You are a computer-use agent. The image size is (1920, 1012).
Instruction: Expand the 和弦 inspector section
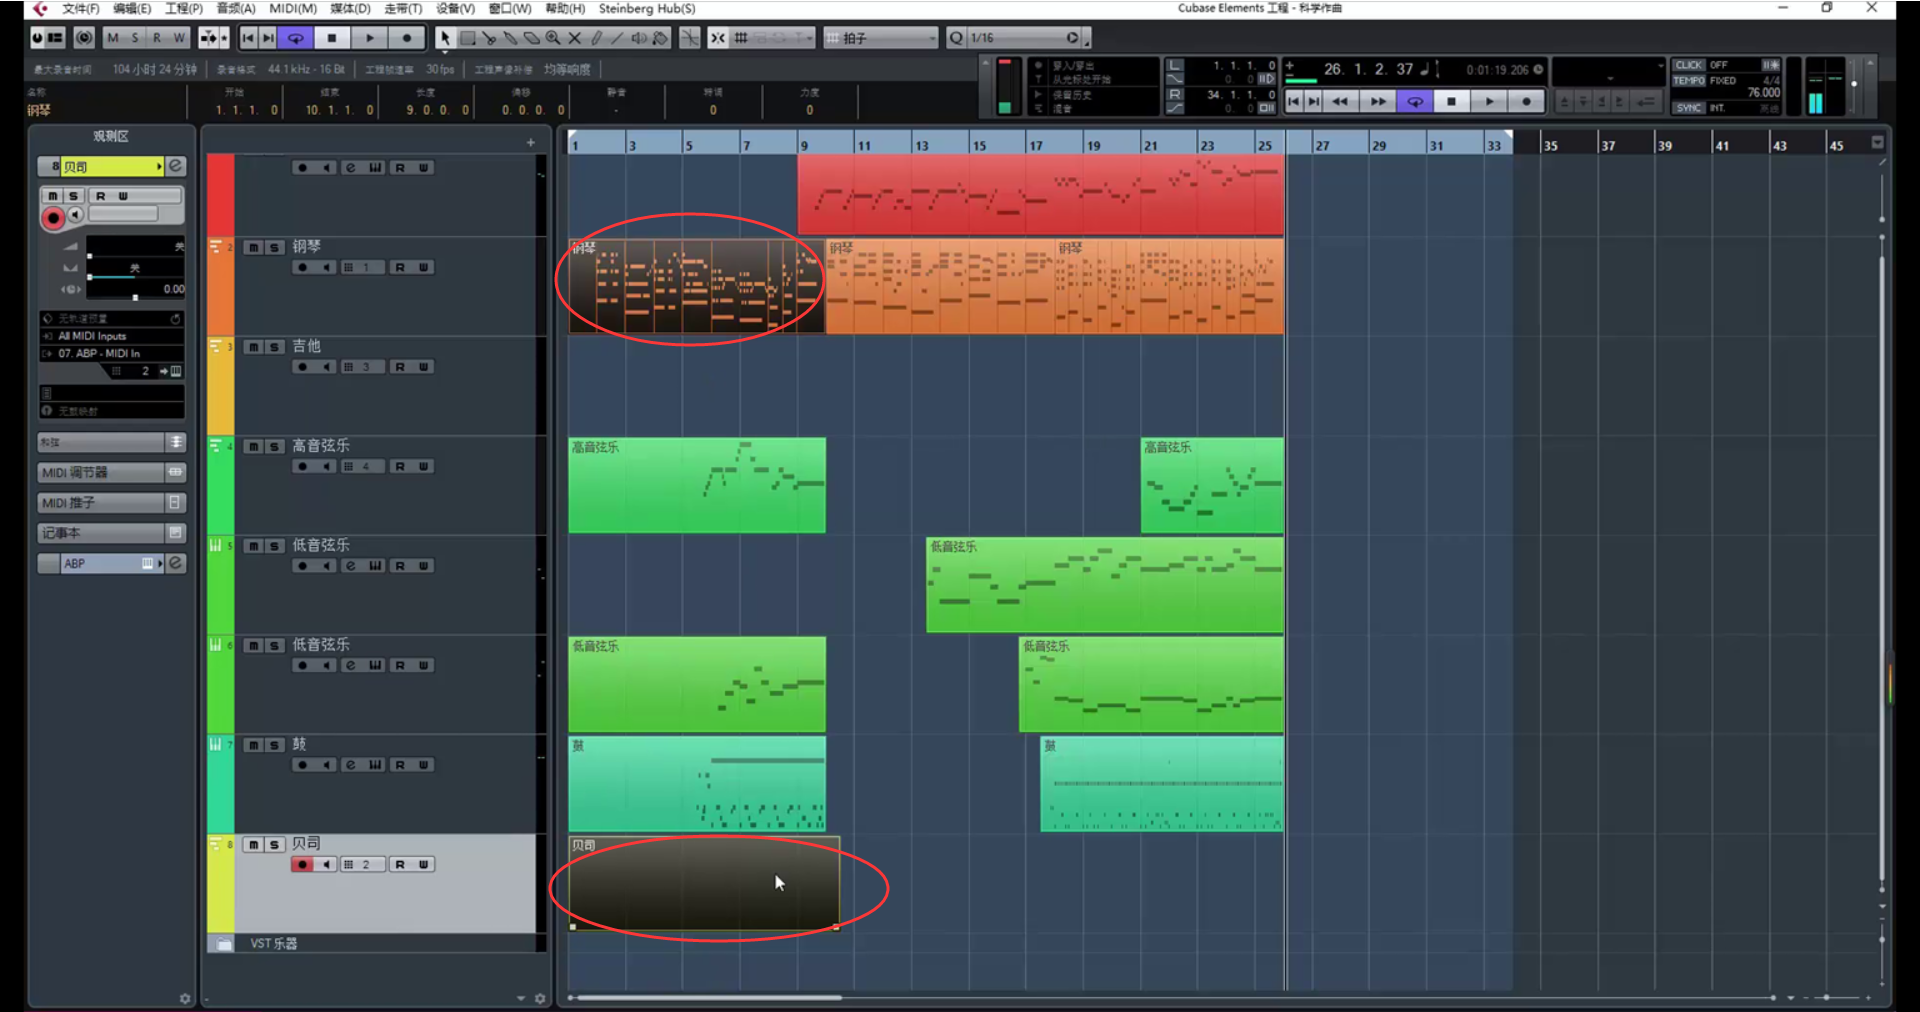[x=112, y=442]
